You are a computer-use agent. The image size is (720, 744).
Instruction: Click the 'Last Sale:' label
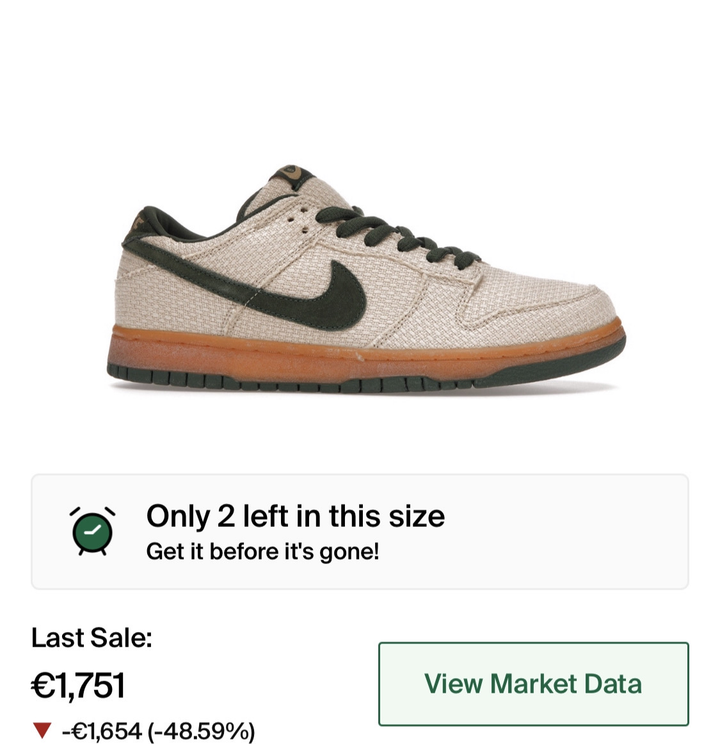pyautogui.click(x=92, y=637)
